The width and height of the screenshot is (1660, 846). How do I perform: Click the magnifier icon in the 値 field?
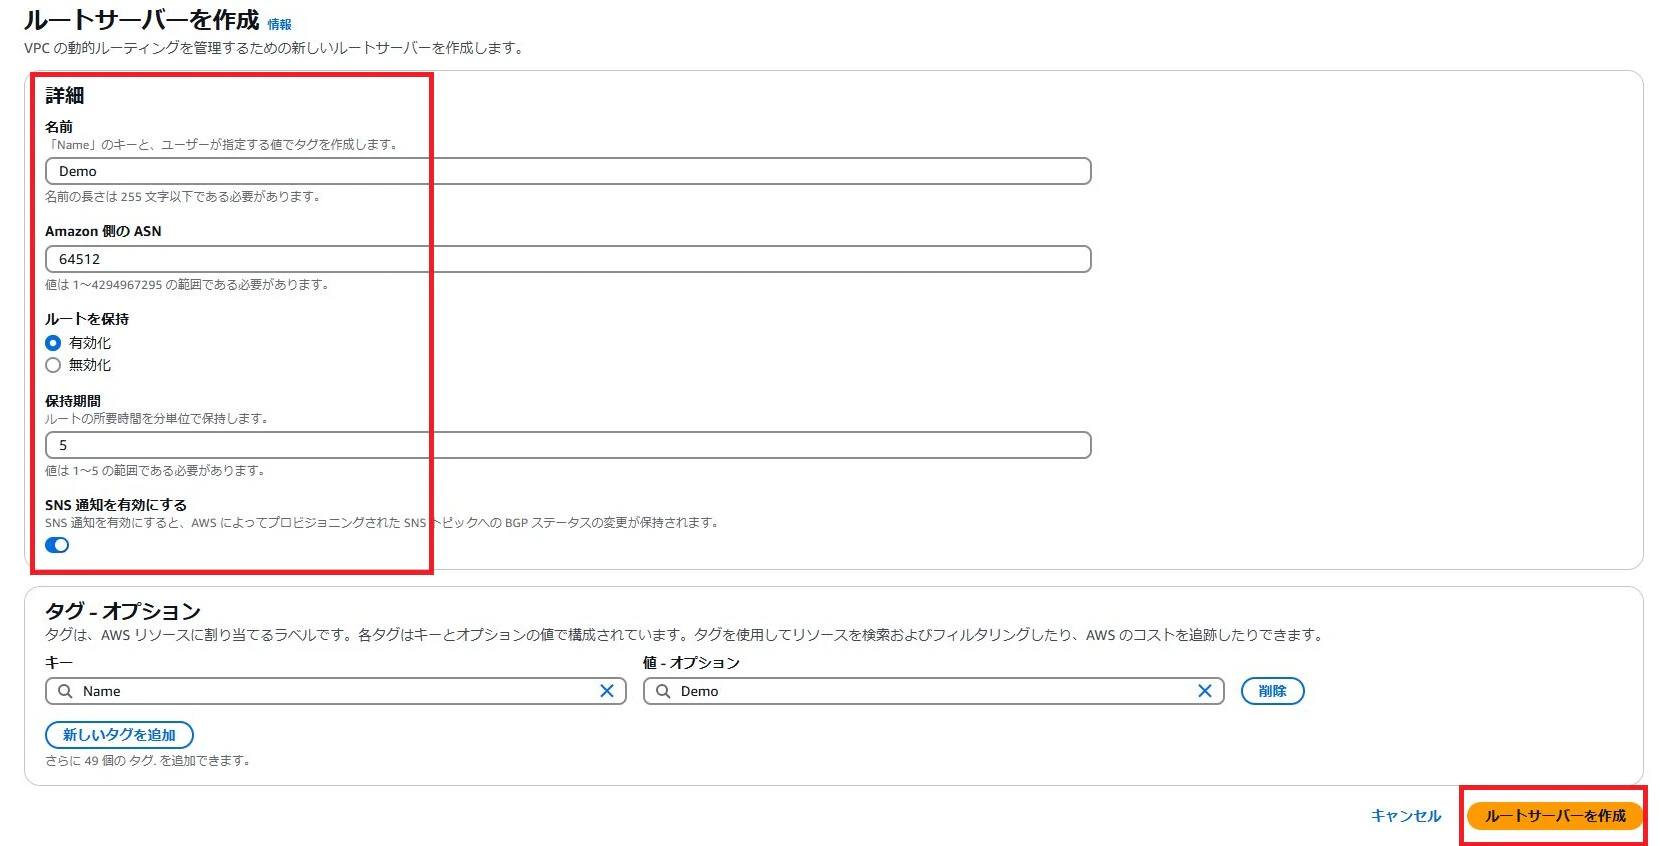(663, 691)
